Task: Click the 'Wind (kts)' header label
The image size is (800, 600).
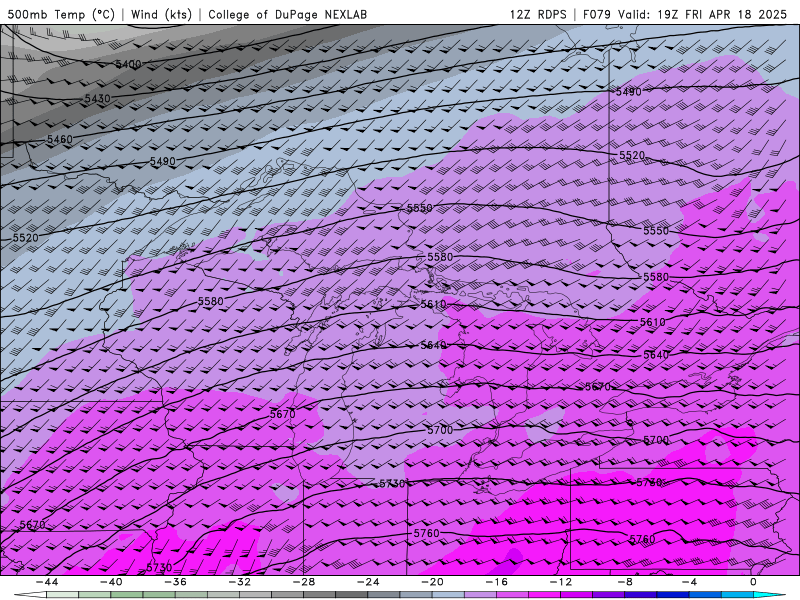Action: tap(161, 14)
